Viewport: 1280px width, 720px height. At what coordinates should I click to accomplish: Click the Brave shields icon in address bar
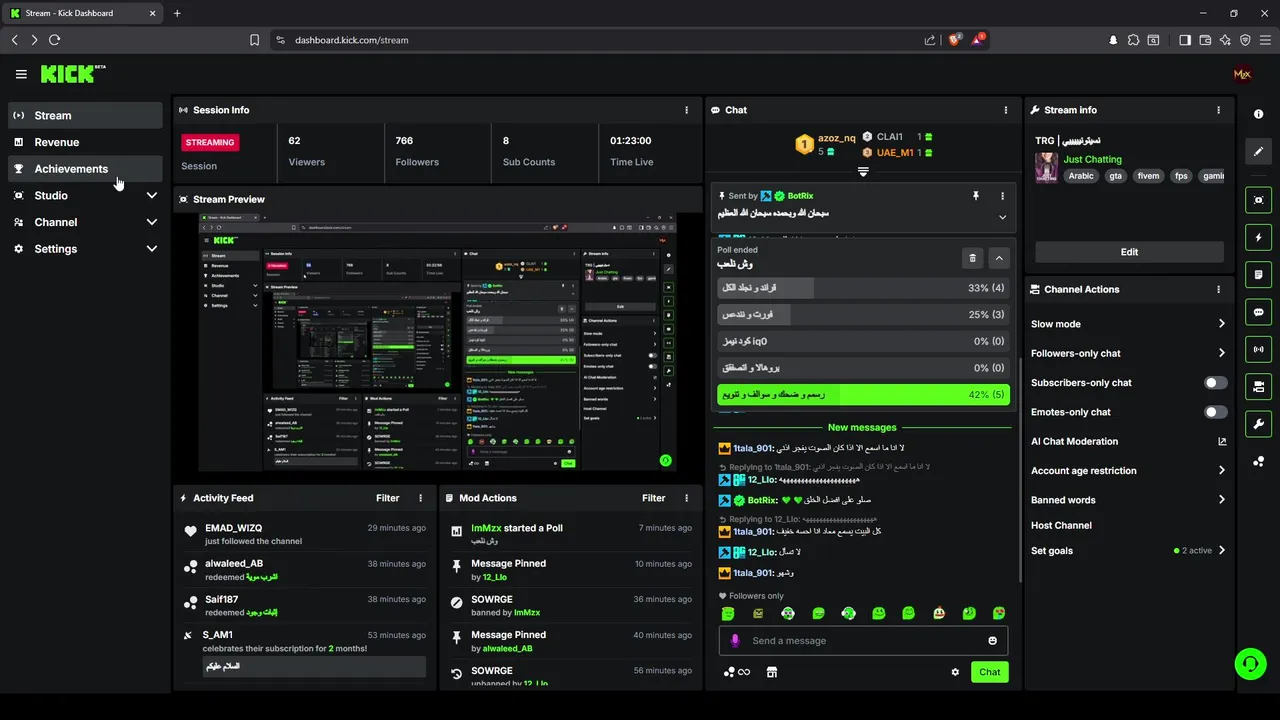(956, 39)
